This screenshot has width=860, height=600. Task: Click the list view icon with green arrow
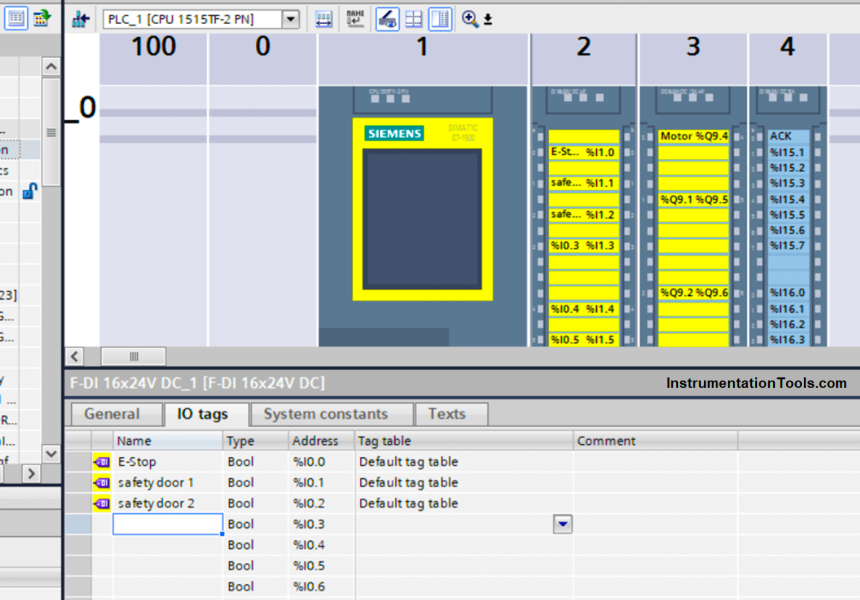[x=42, y=18]
